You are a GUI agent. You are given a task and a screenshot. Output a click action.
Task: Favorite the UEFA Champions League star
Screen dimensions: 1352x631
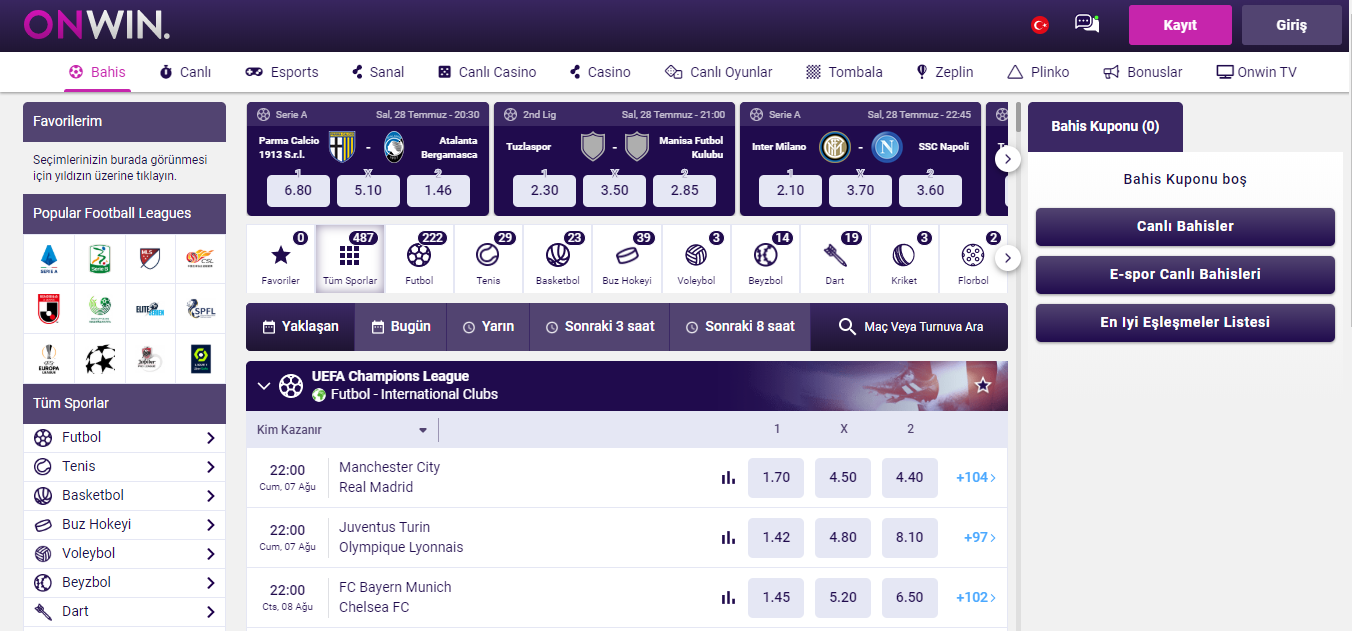click(x=983, y=385)
